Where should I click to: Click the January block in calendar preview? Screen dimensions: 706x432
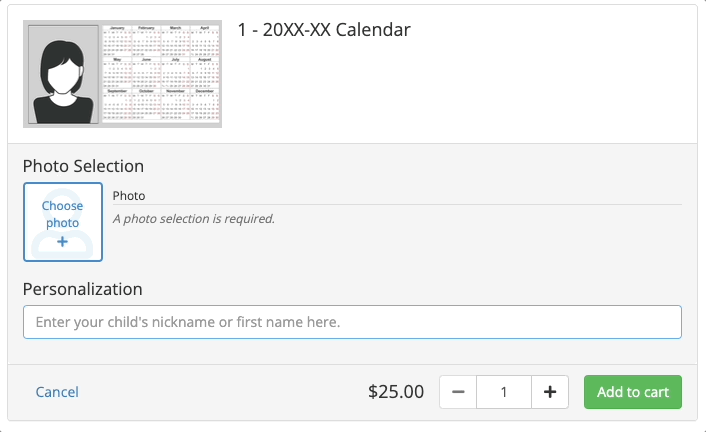pyautogui.click(x=117, y=41)
